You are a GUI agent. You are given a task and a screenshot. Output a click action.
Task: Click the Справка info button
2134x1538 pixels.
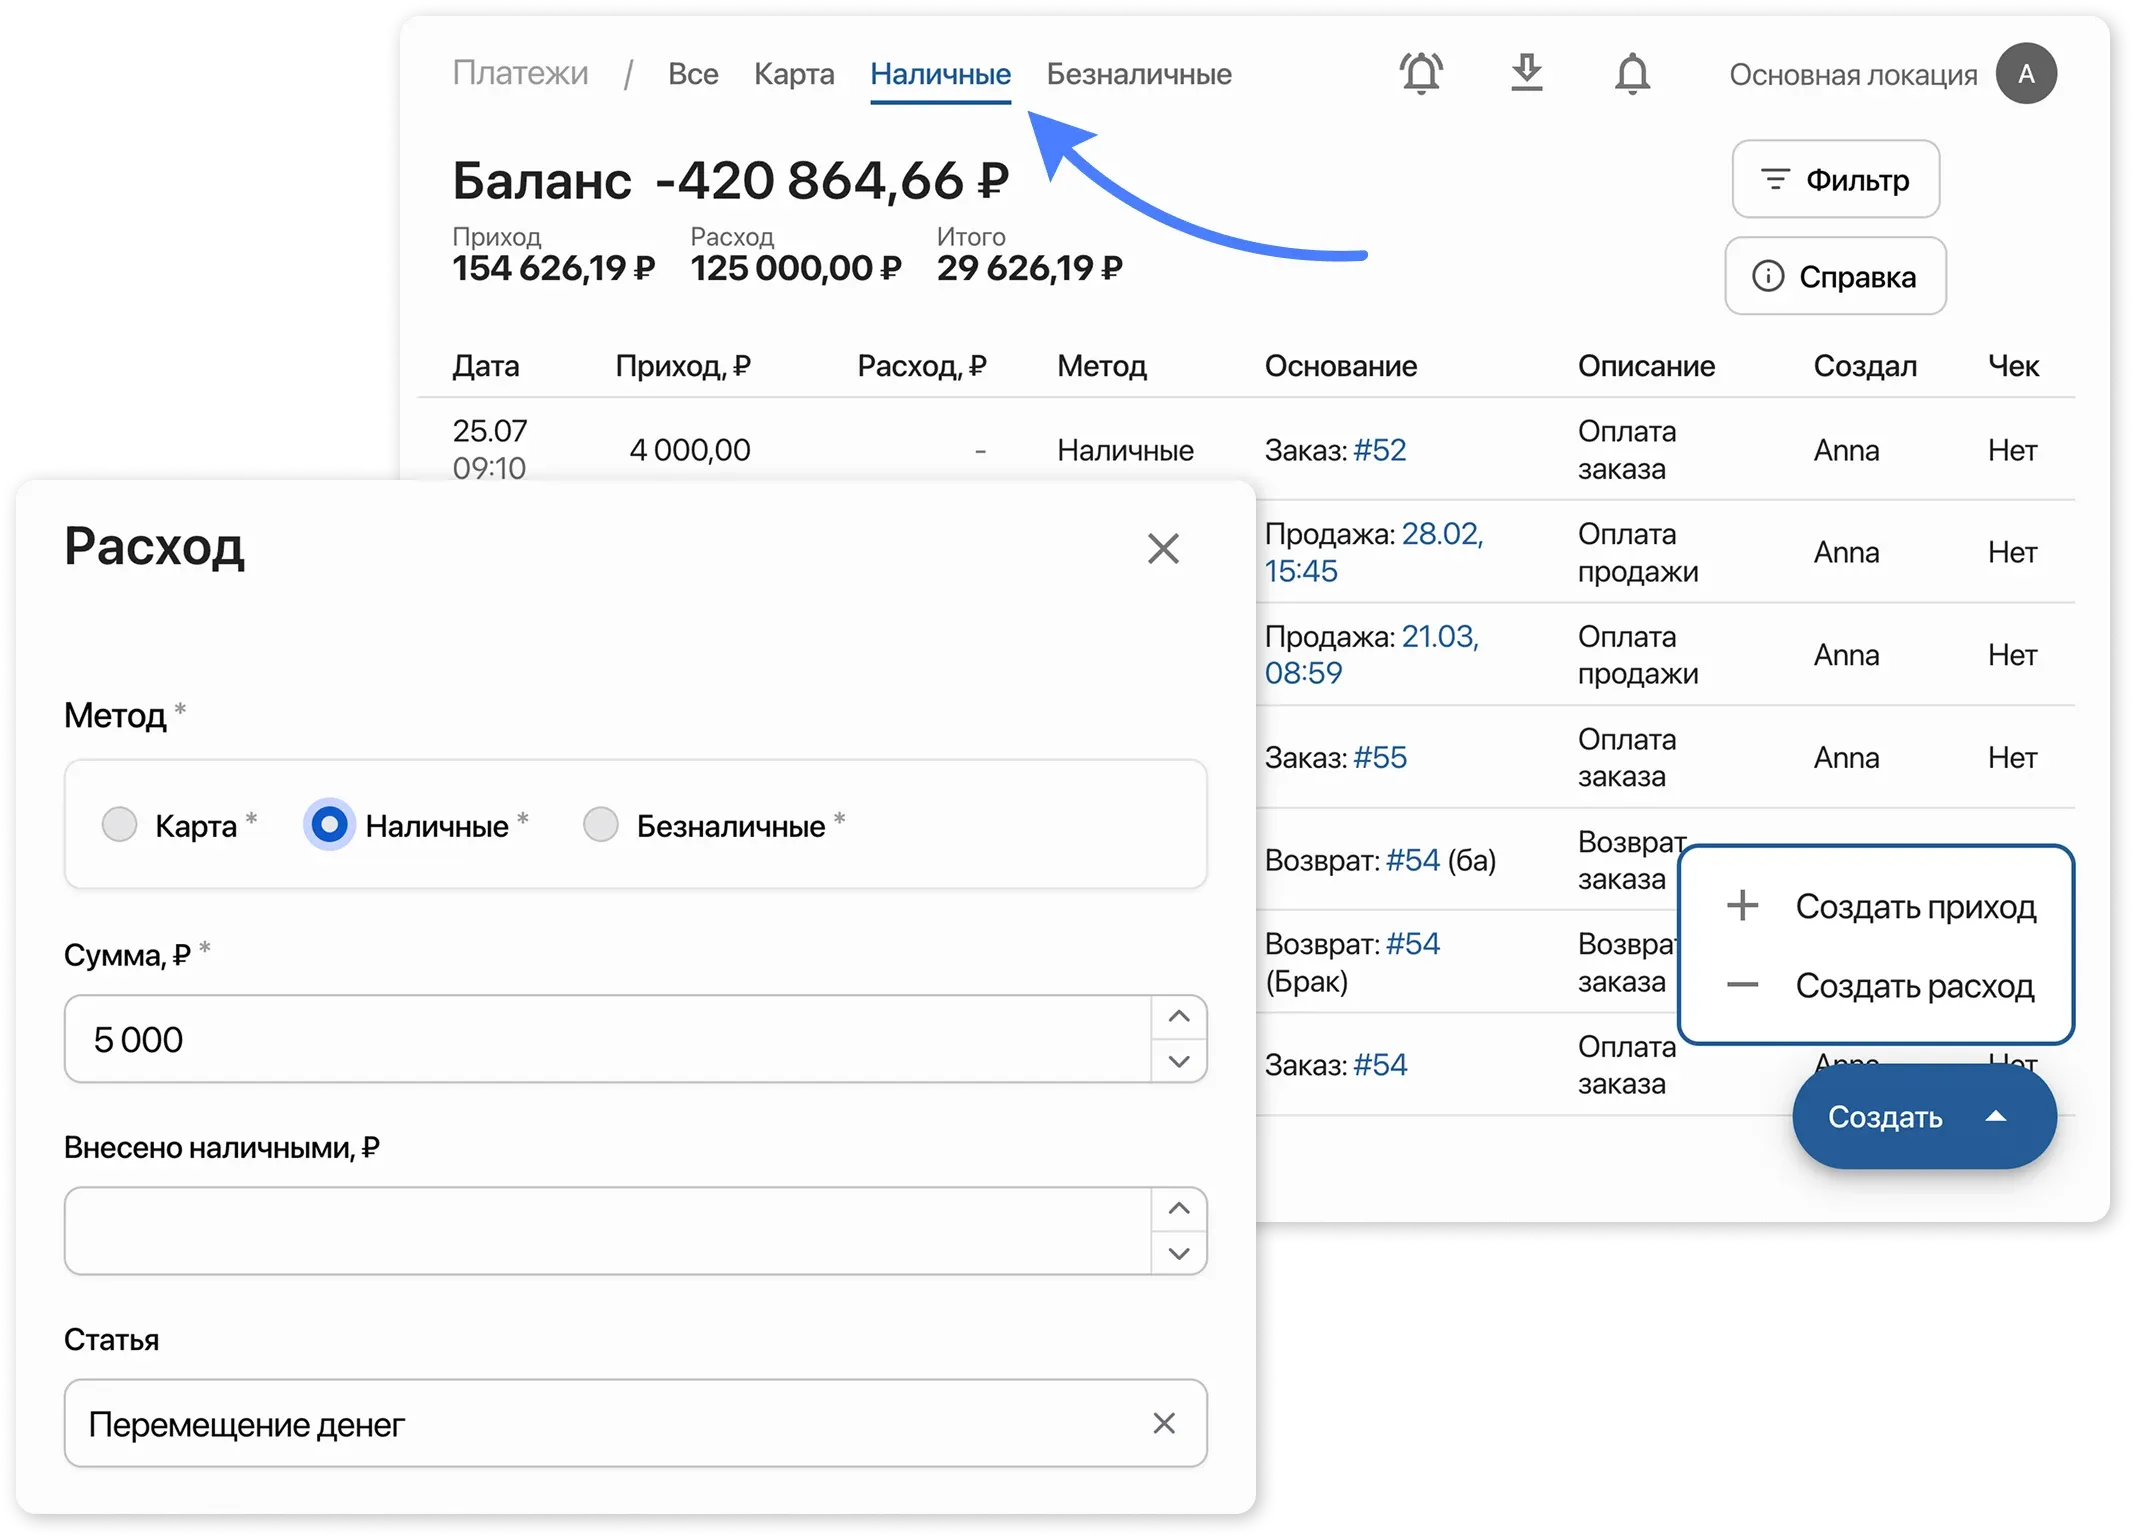point(1835,277)
